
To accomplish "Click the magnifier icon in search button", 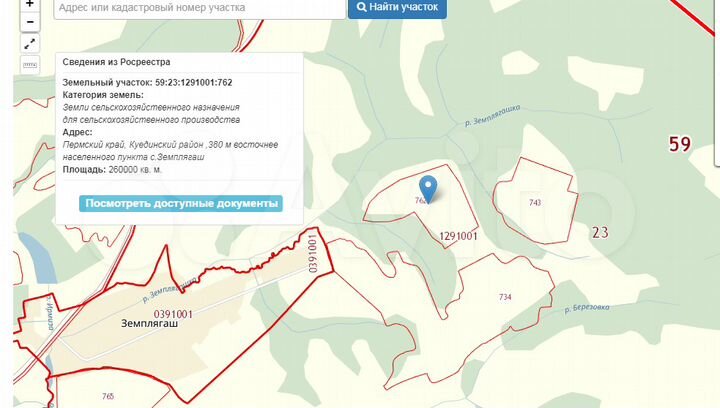I will pyautogui.click(x=362, y=7).
